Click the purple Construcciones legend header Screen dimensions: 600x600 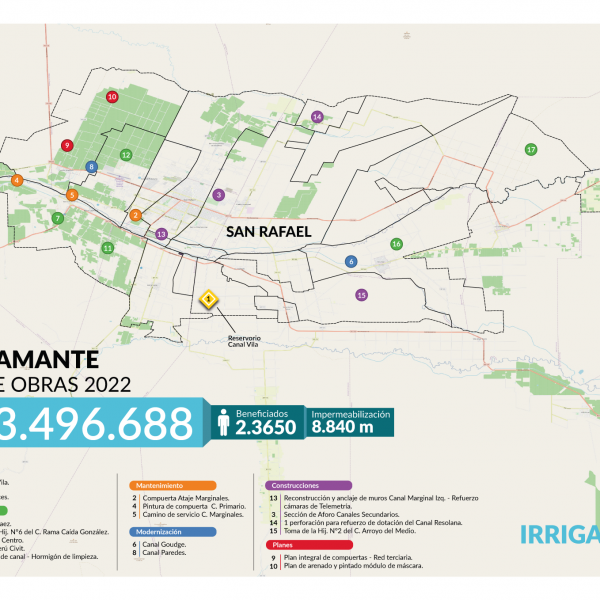click(x=305, y=484)
